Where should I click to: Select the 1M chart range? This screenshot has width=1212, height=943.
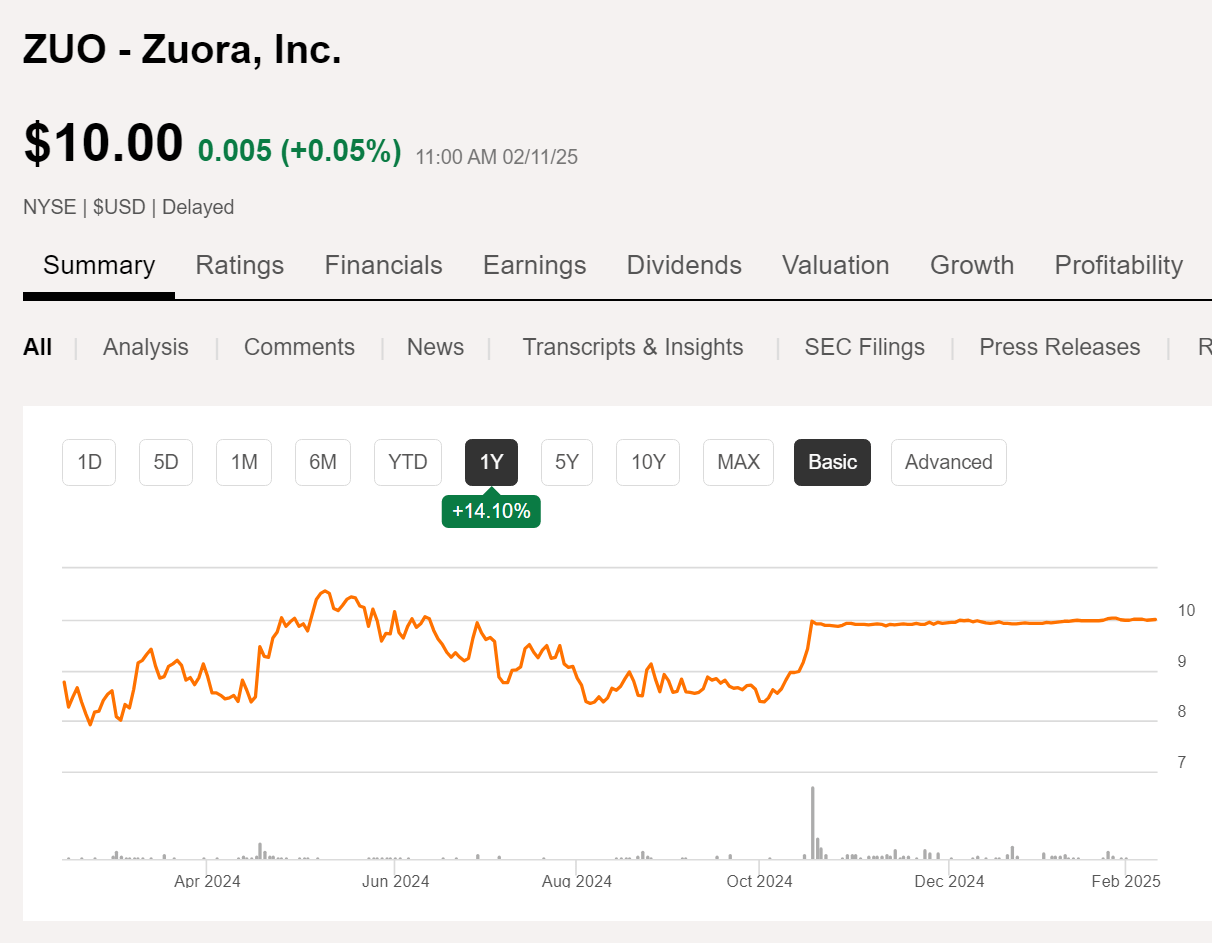point(244,462)
